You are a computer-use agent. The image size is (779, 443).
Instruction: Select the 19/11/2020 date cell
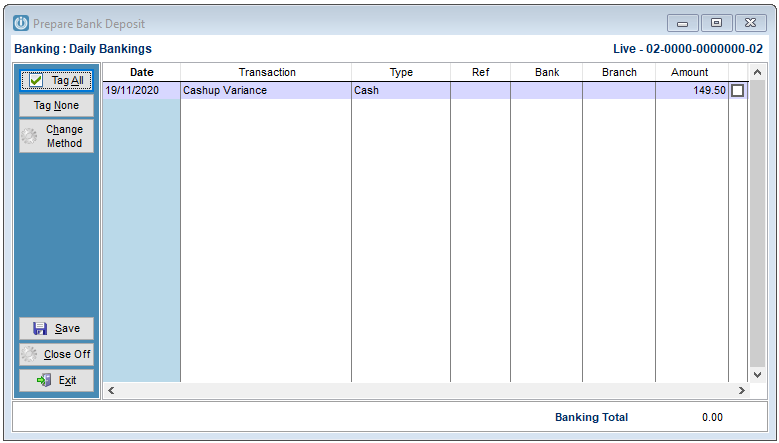tap(142, 90)
